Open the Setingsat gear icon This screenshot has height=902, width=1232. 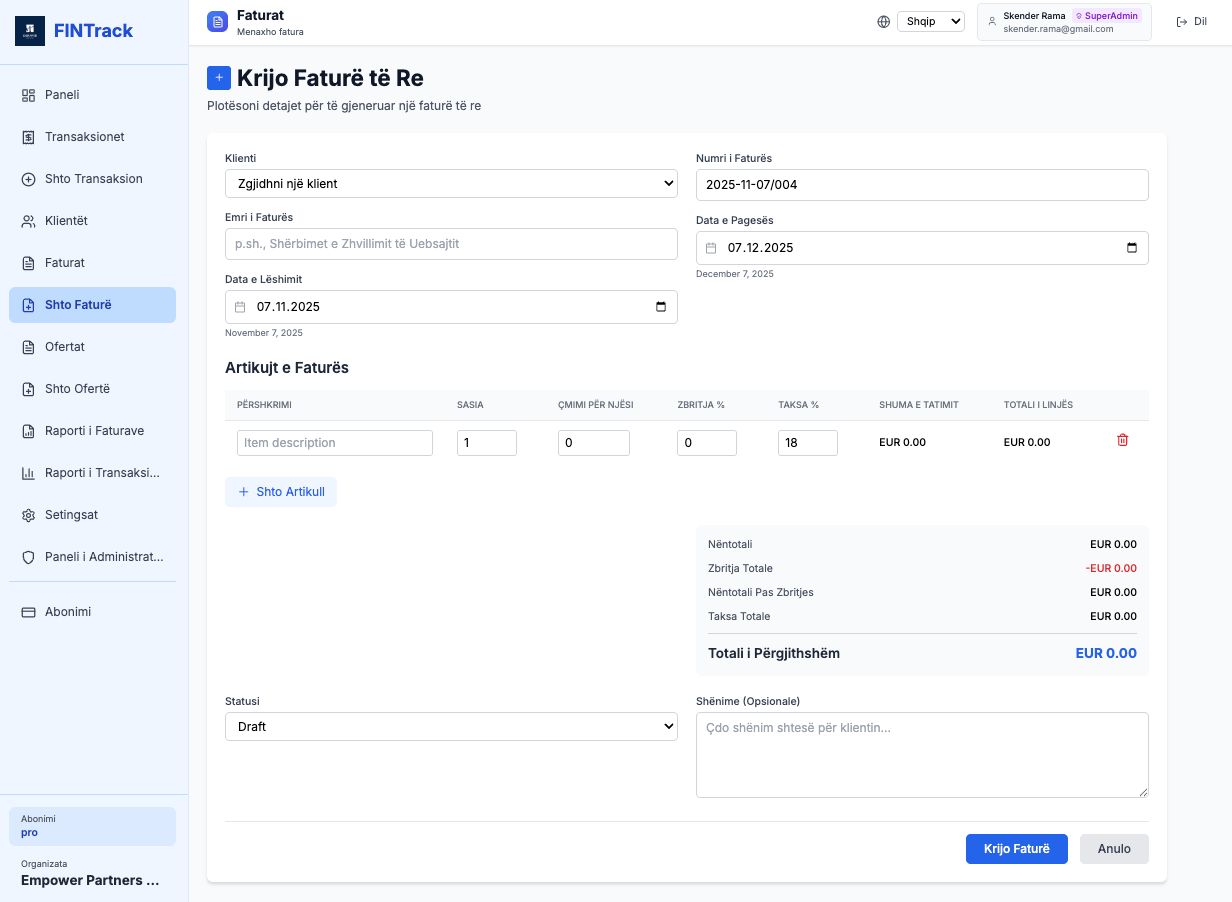coord(28,514)
